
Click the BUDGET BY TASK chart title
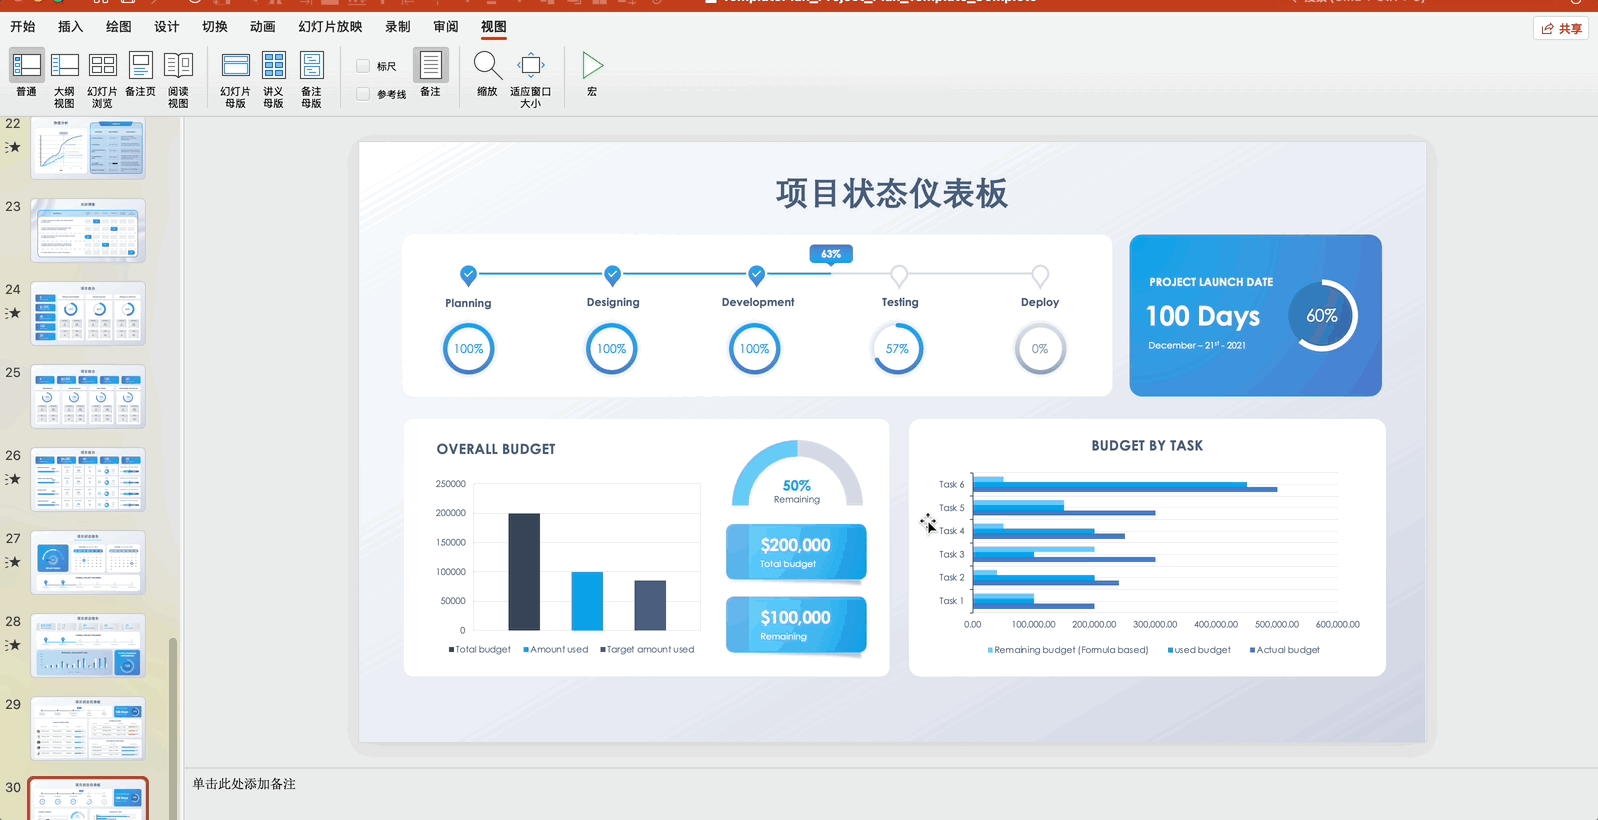click(x=1147, y=446)
